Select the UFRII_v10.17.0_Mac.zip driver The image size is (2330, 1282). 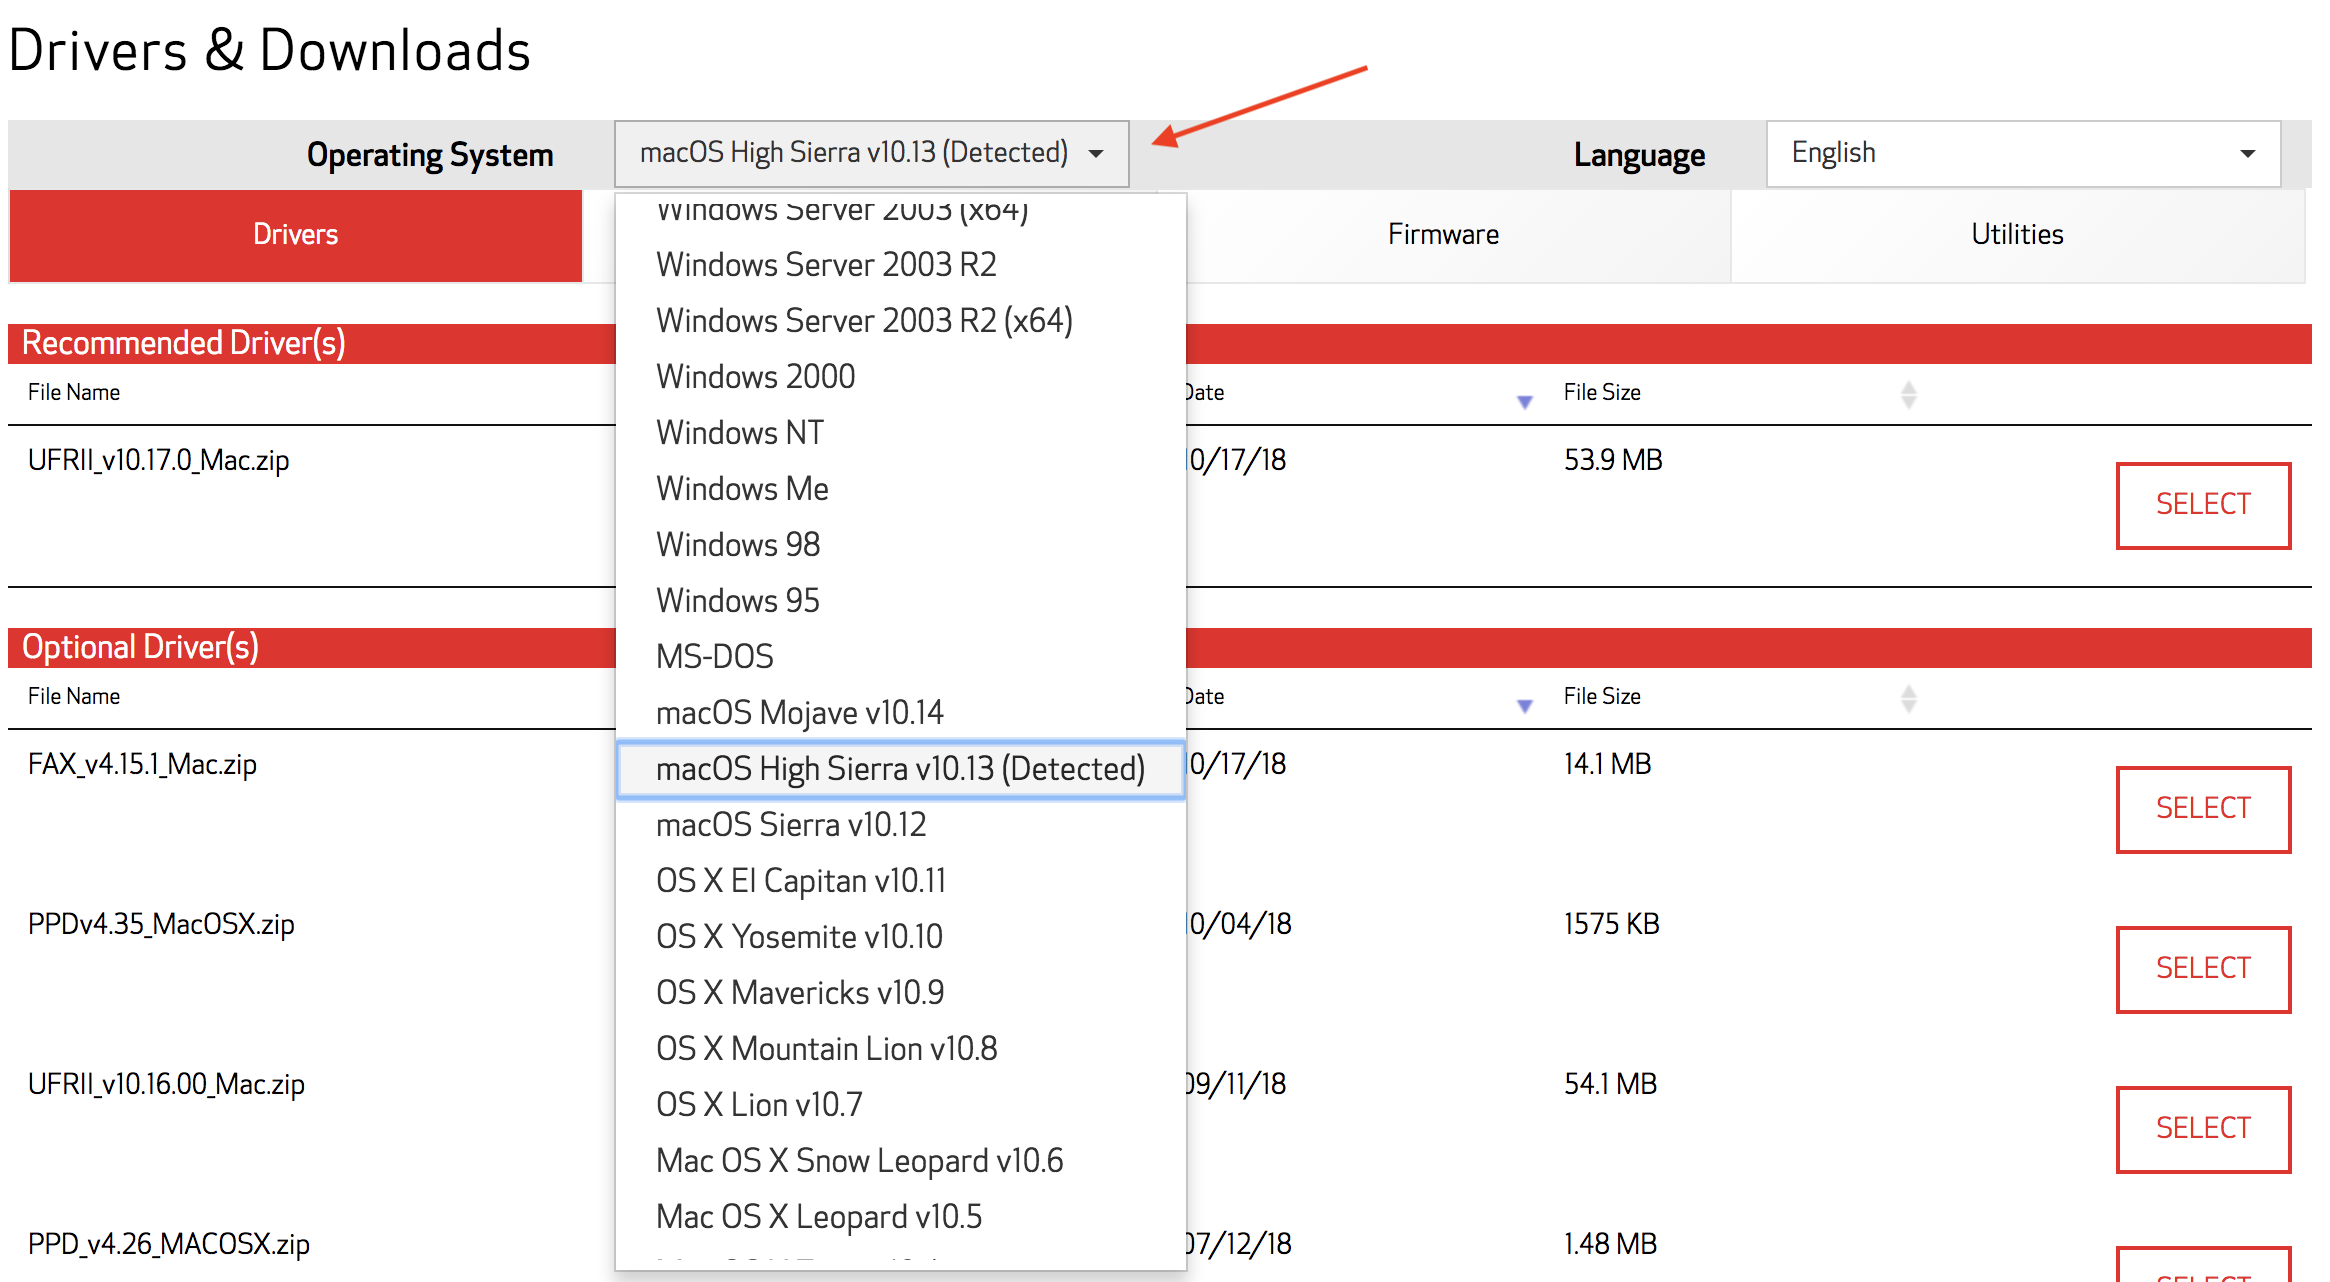click(x=2203, y=505)
